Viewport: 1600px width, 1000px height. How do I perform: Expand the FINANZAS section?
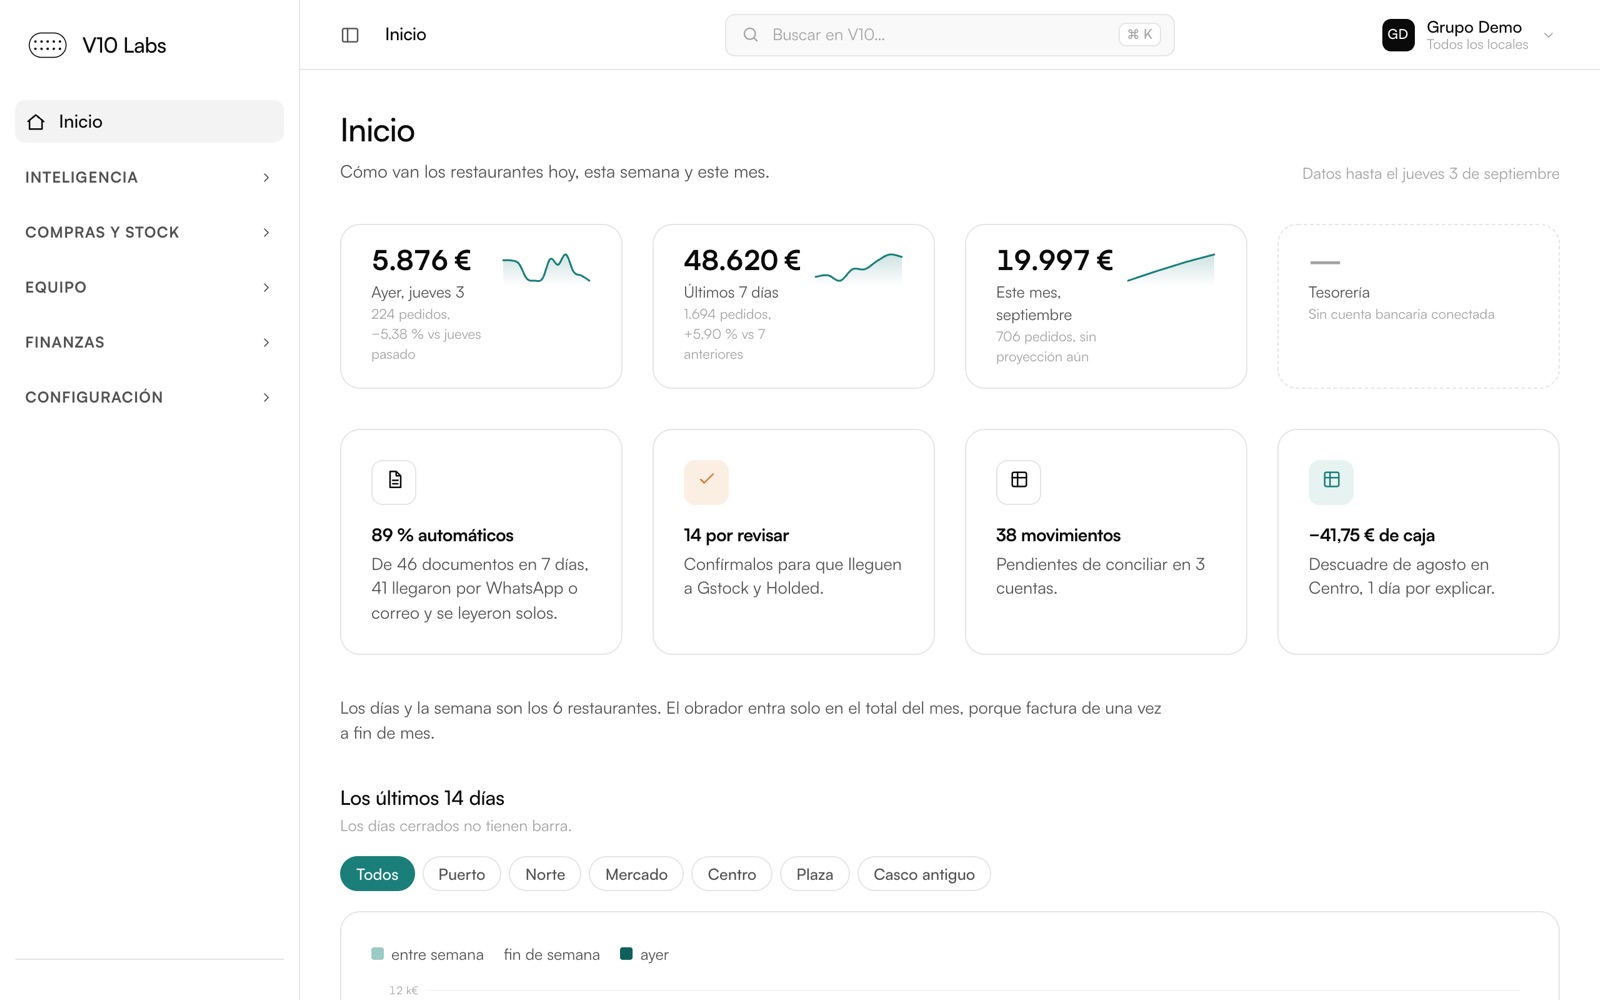pos(149,342)
